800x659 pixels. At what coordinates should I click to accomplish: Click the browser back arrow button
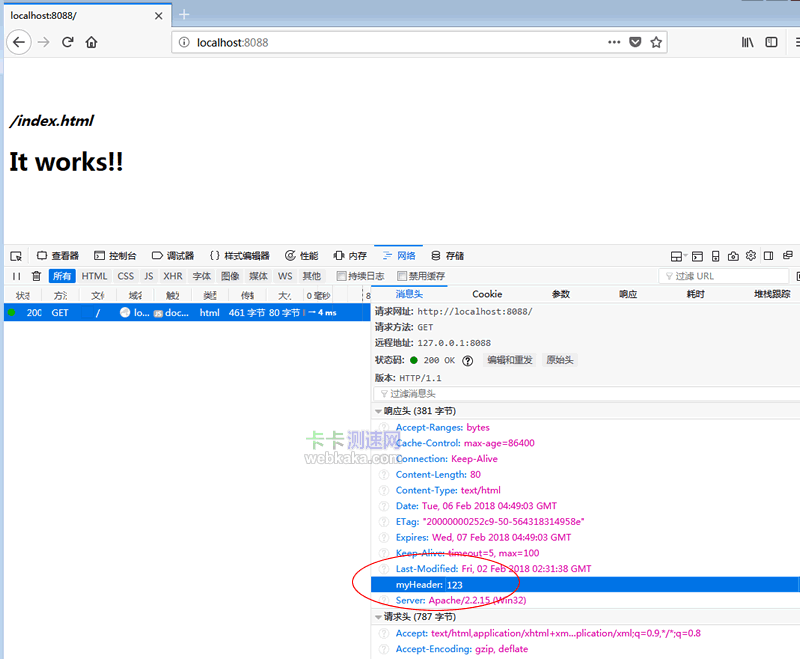coord(18,42)
